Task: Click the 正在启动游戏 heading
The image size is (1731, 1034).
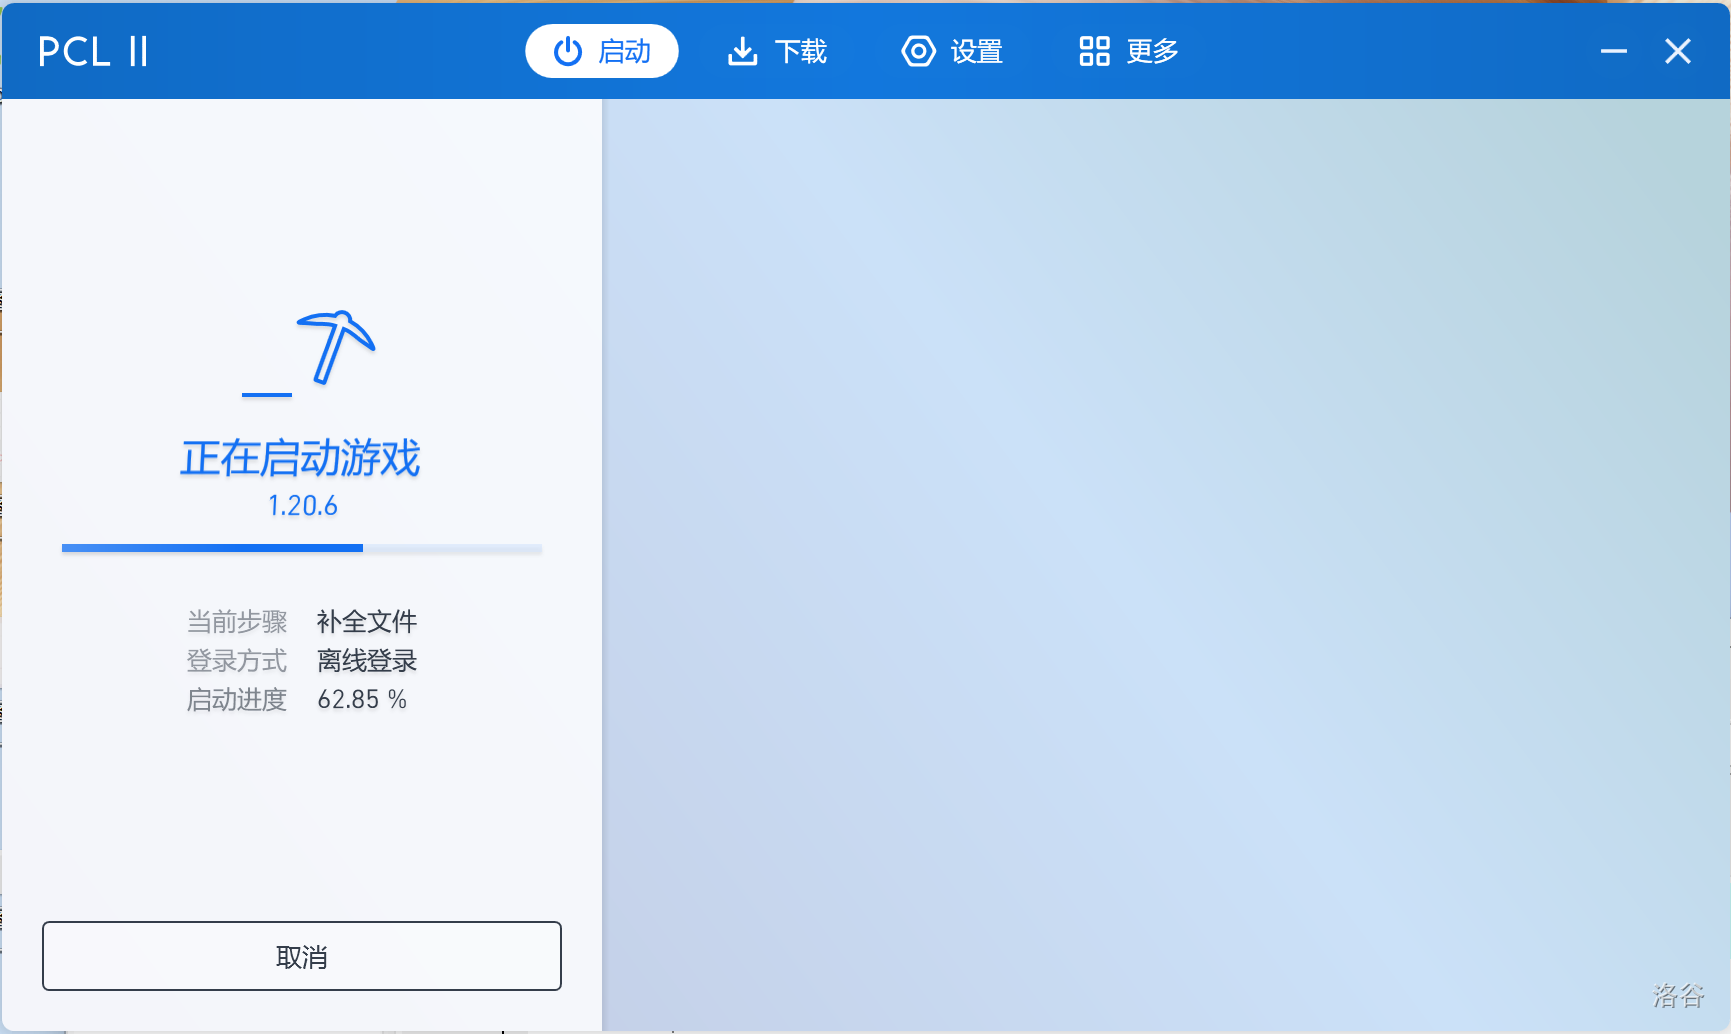Action: 301,458
